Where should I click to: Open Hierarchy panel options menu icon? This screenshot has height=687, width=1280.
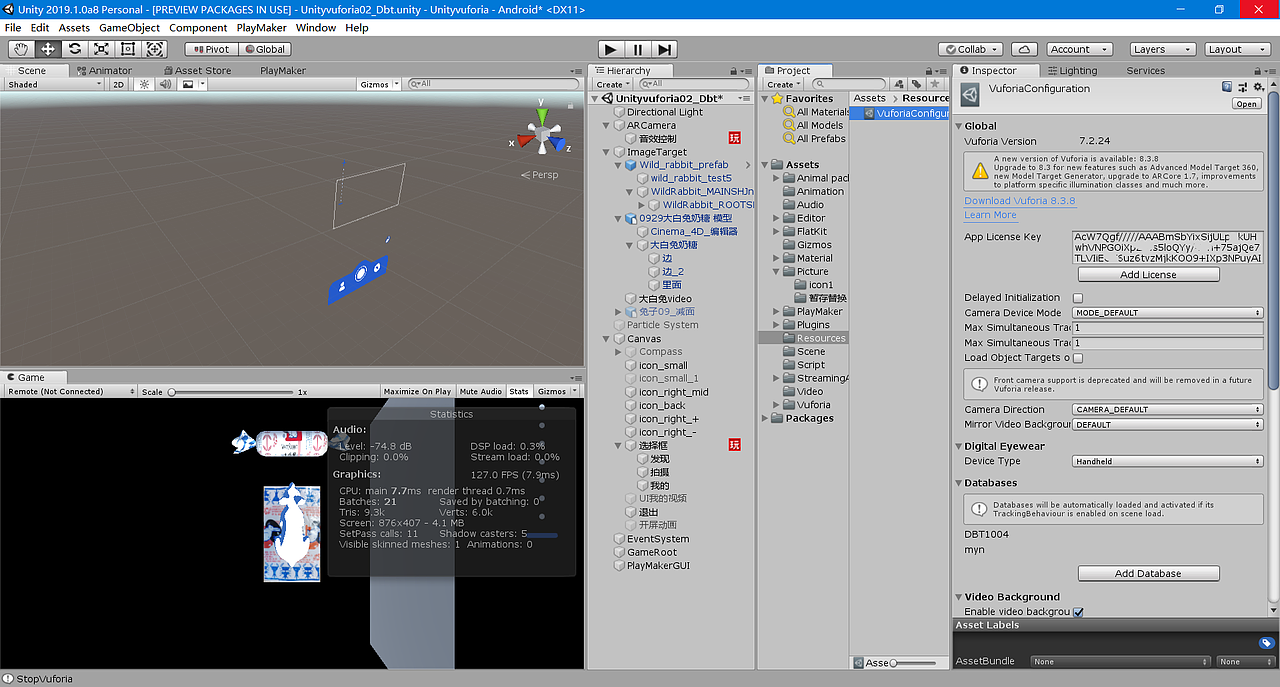746,71
